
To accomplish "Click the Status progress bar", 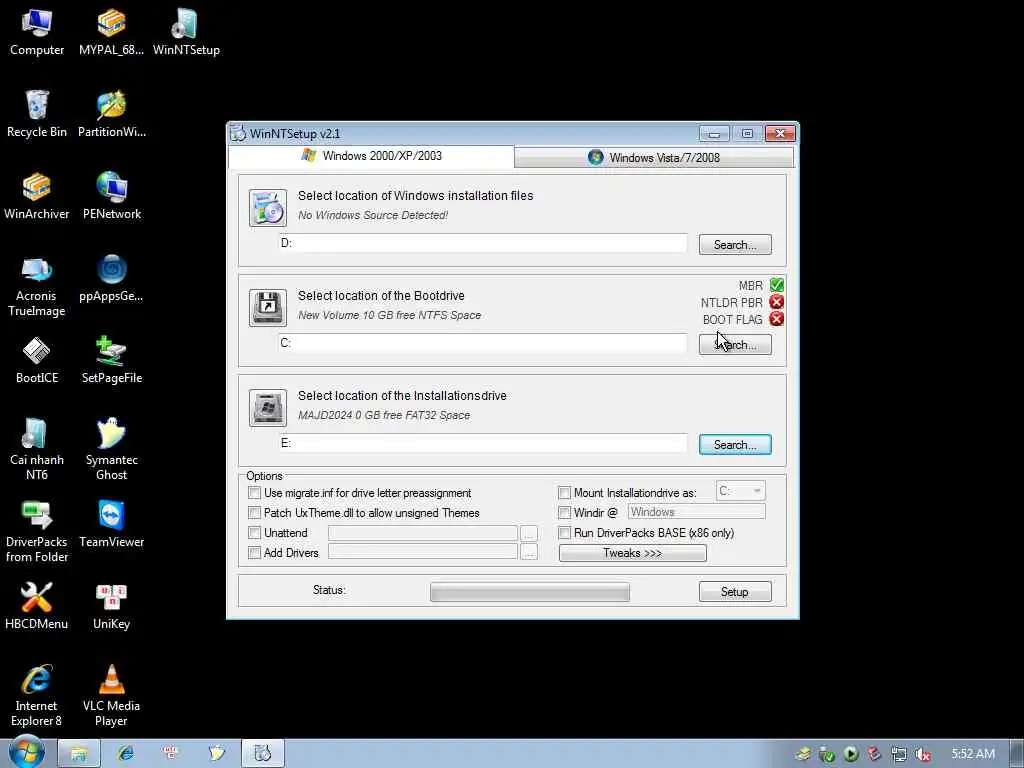I will [530, 592].
